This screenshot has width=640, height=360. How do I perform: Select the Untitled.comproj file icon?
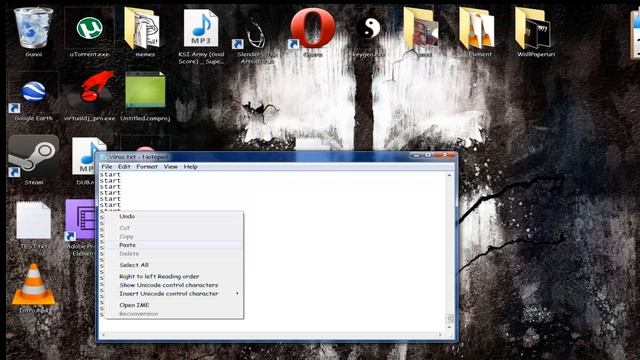pyautogui.click(x=145, y=90)
